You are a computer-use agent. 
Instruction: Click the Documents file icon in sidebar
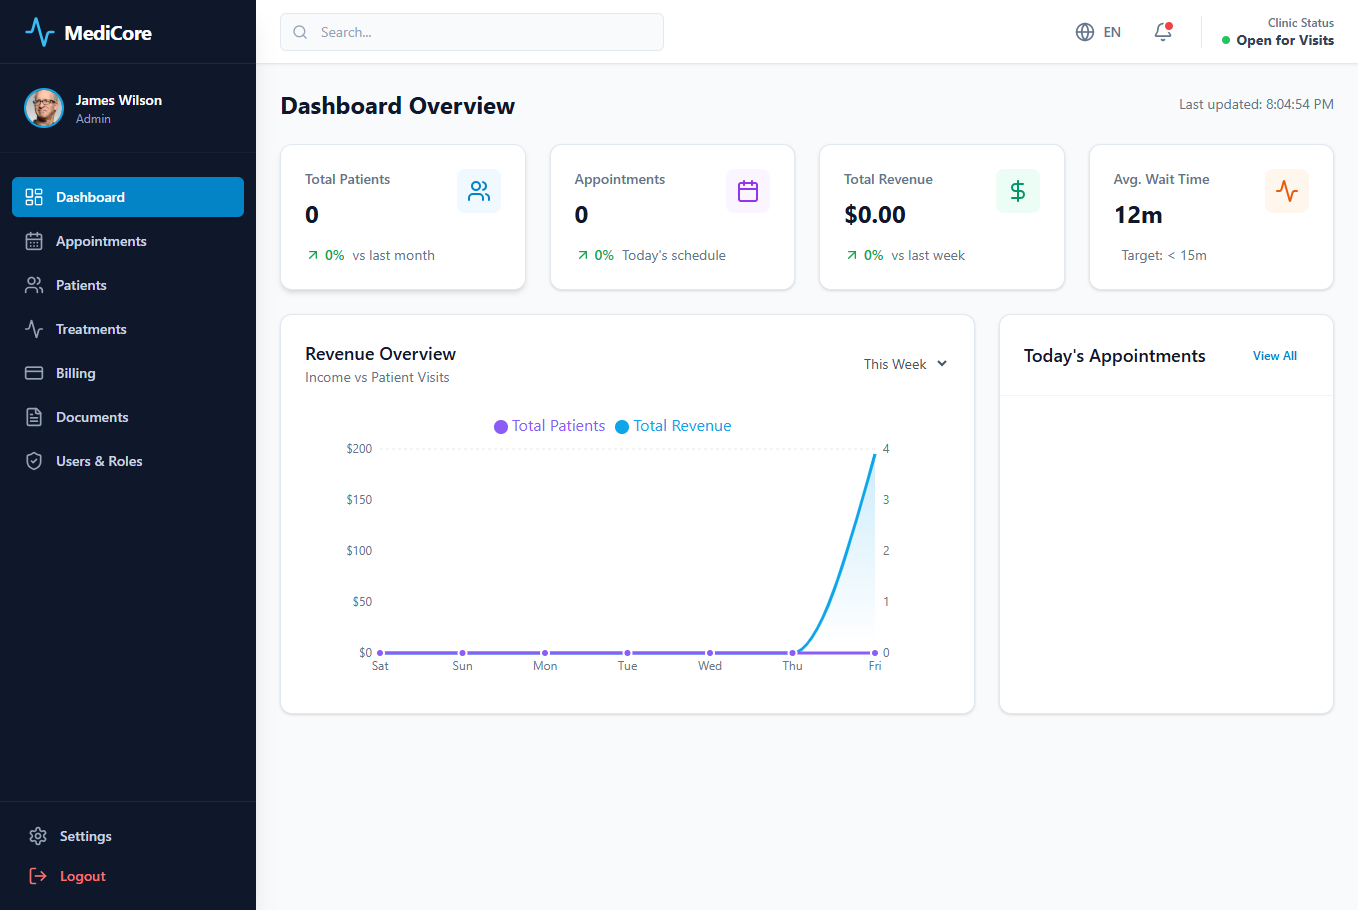click(x=34, y=417)
